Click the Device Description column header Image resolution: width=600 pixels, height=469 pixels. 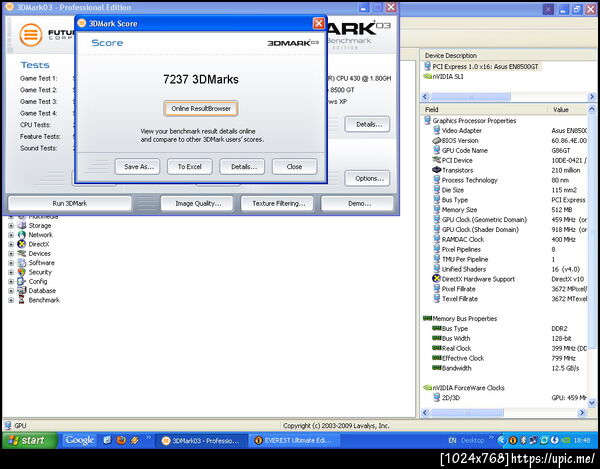pos(508,56)
